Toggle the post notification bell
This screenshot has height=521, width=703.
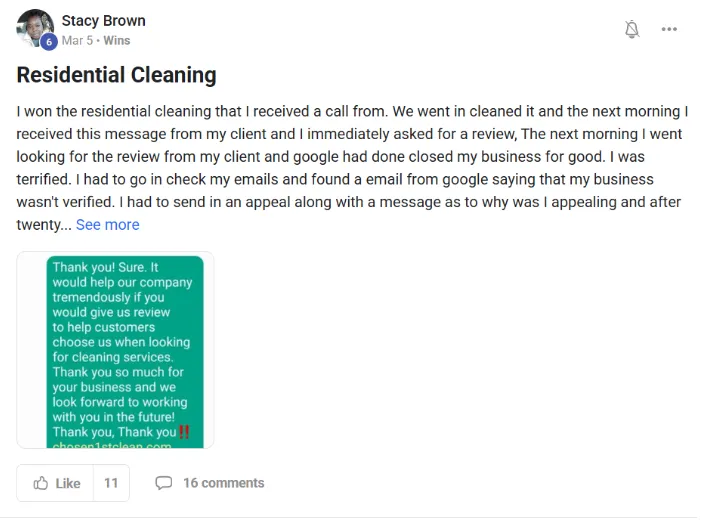click(632, 29)
